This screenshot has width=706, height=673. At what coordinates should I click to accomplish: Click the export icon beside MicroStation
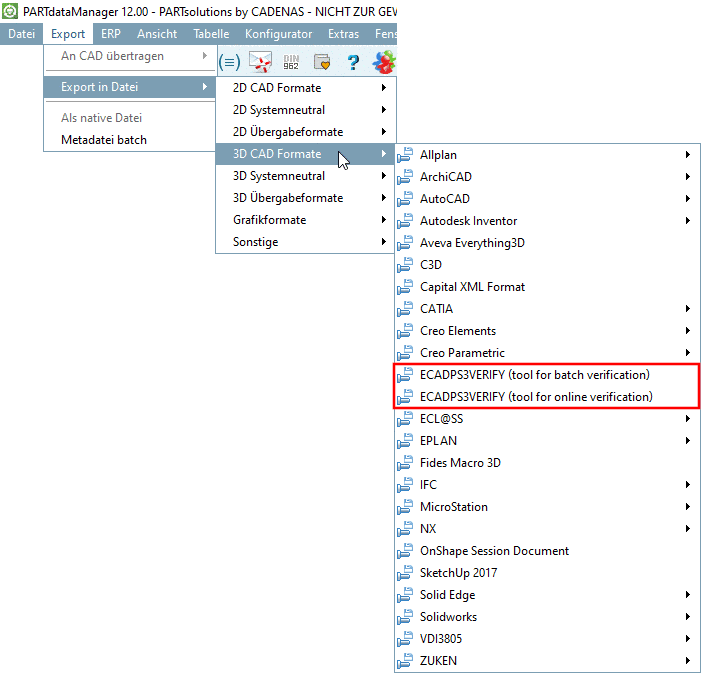[x=405, y=507]
